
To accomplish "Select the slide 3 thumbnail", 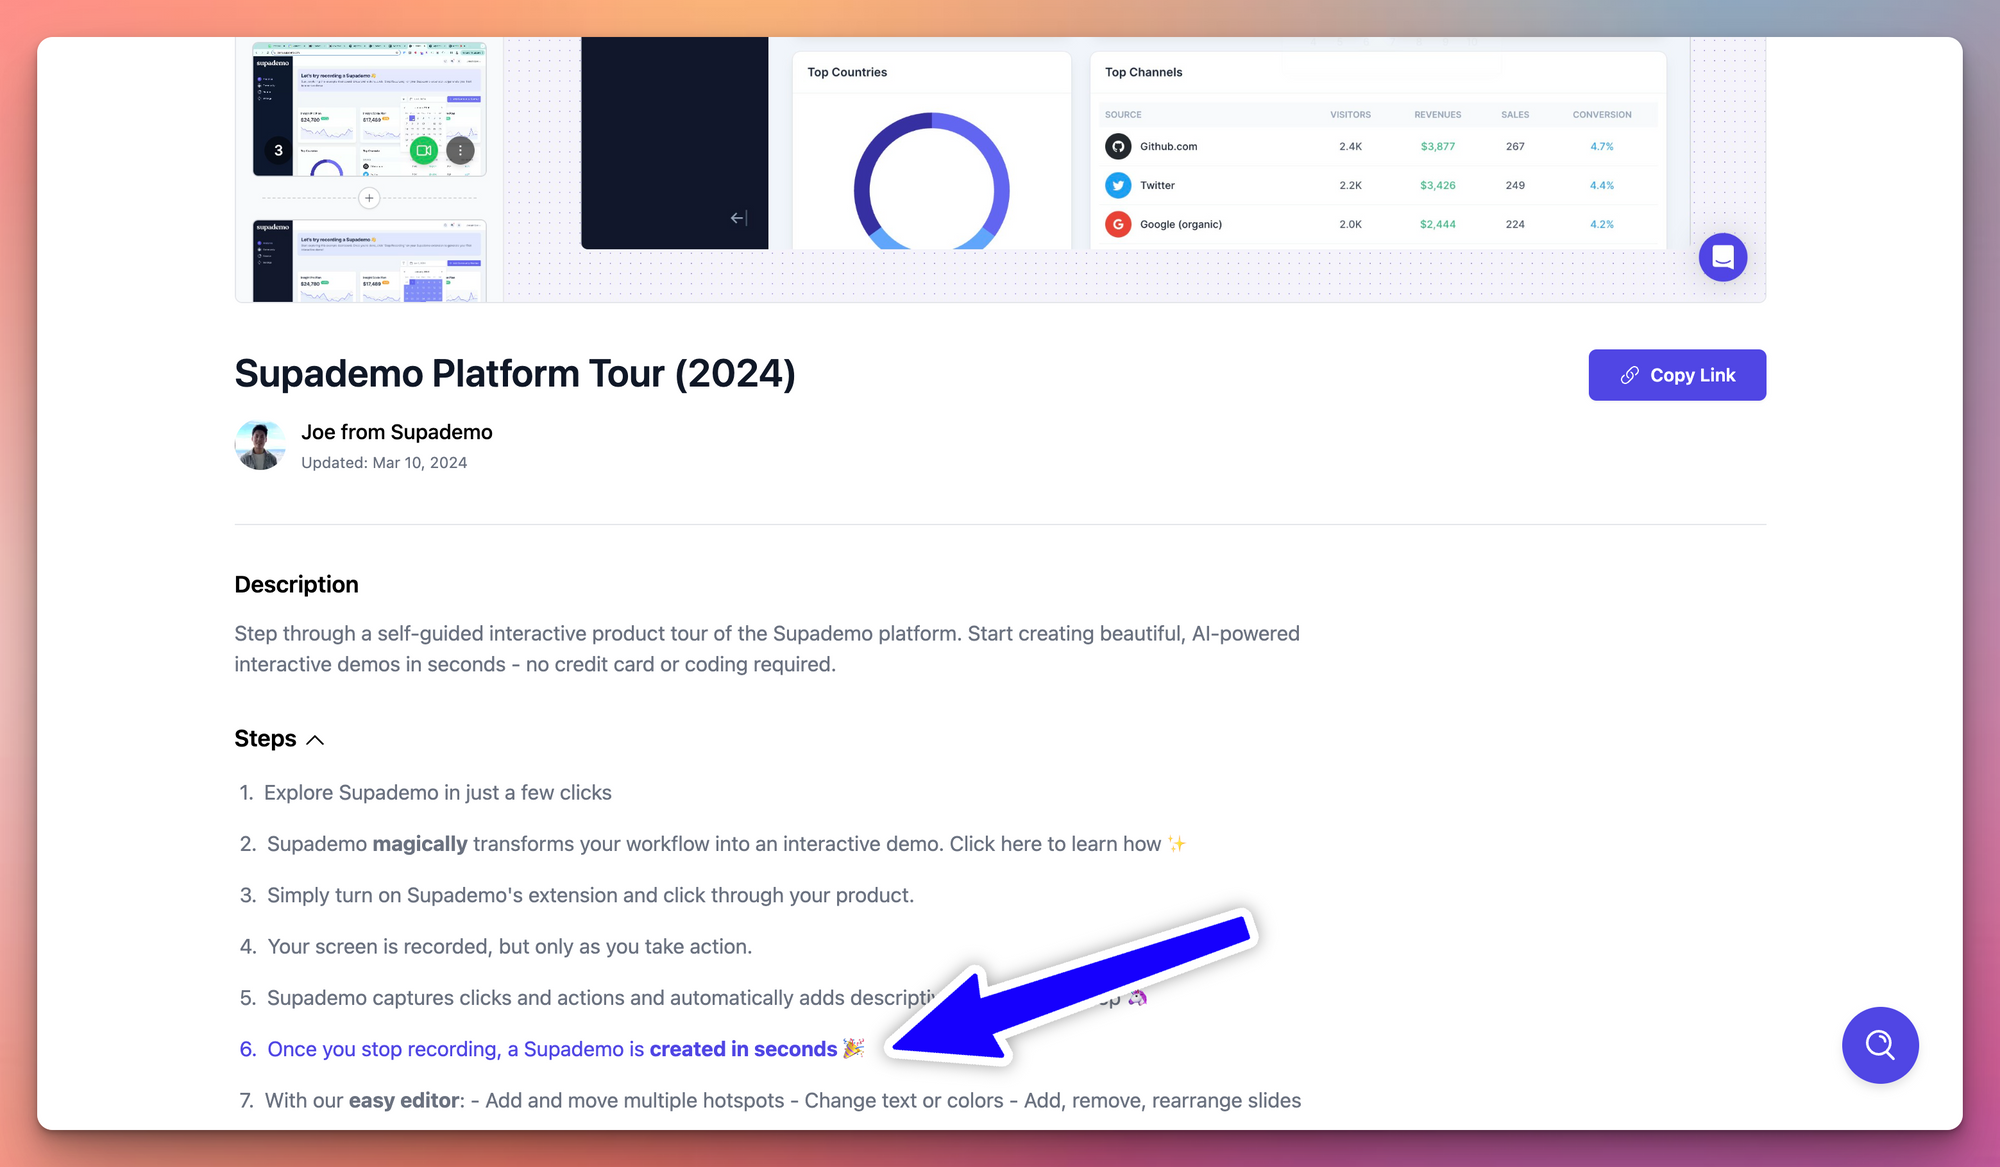I will click(369, 109).
